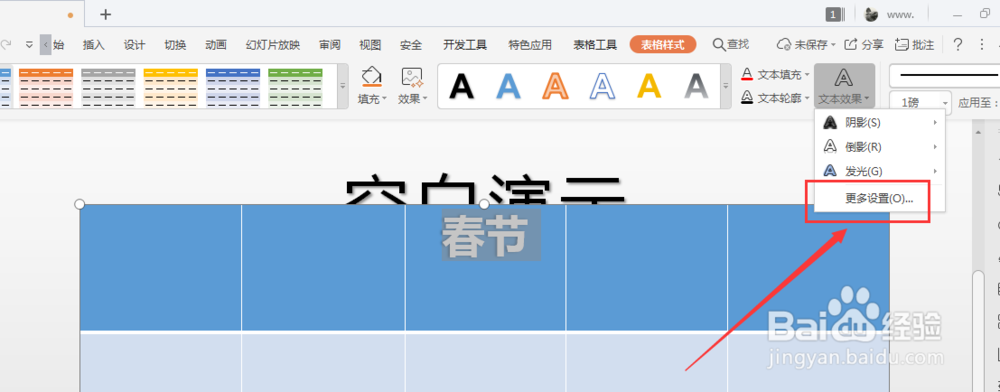Apply the yellow solid A text style
The image size is (1000, 392).
650,86
